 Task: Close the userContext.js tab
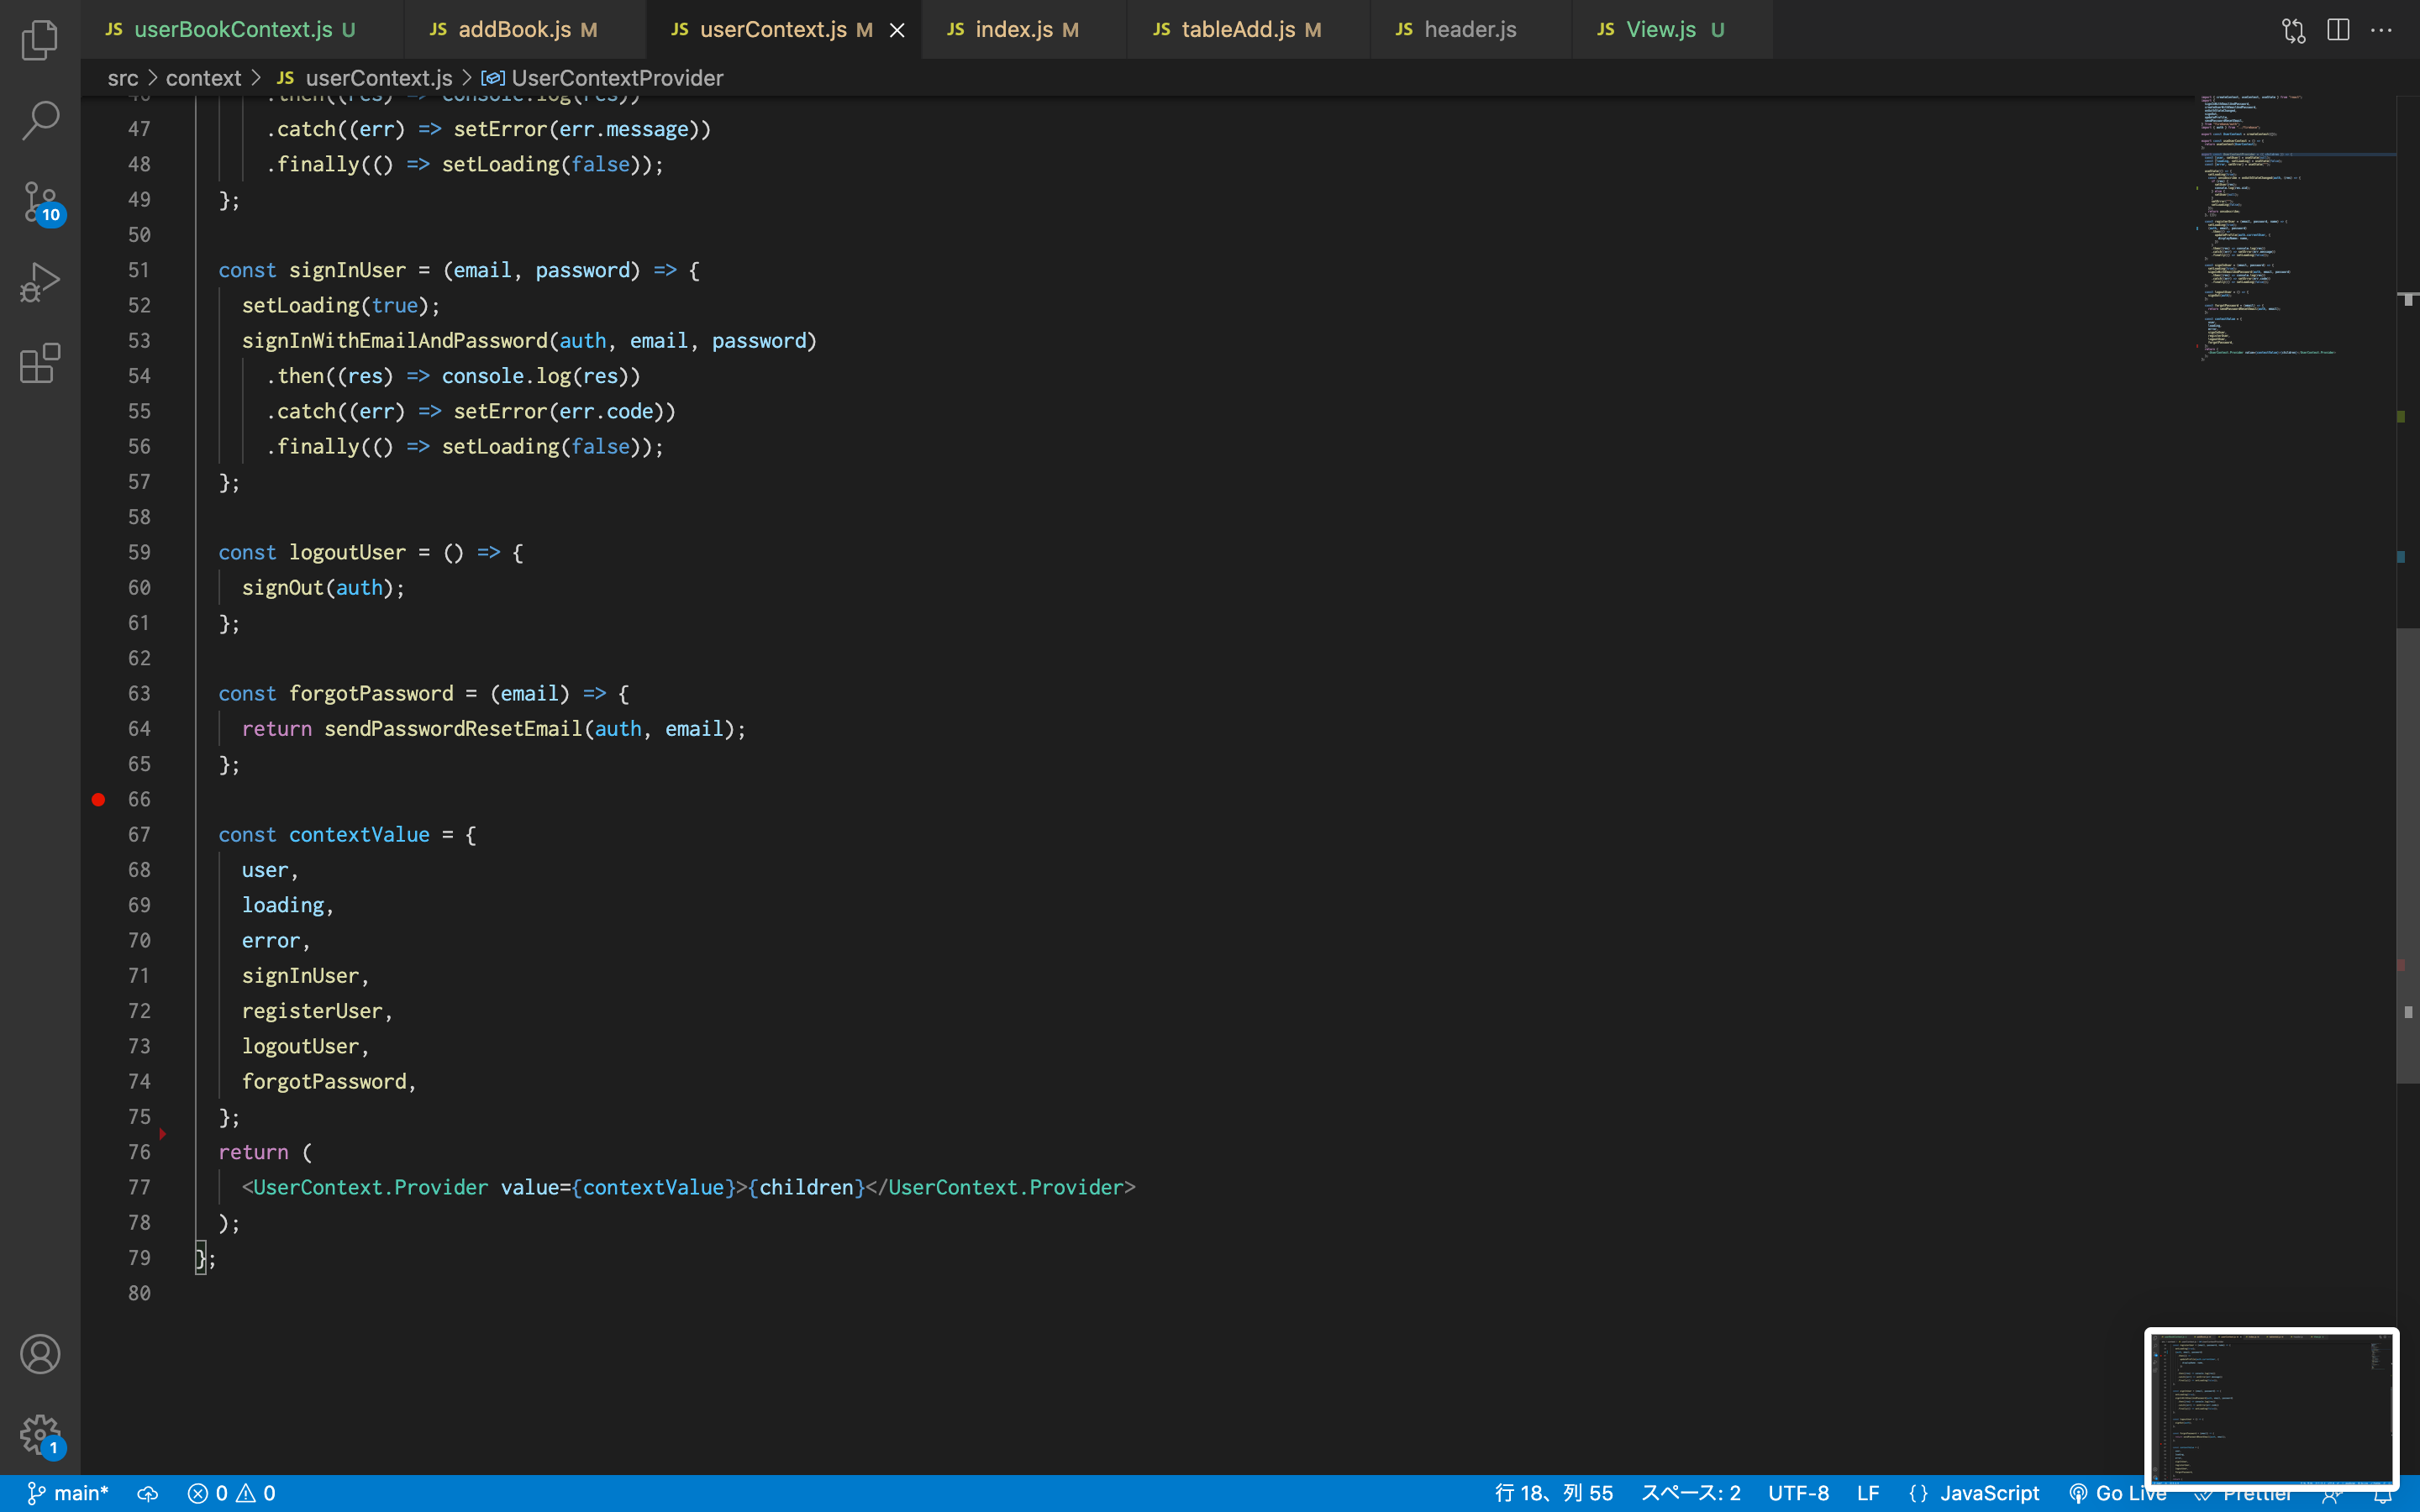coord(897,30)
